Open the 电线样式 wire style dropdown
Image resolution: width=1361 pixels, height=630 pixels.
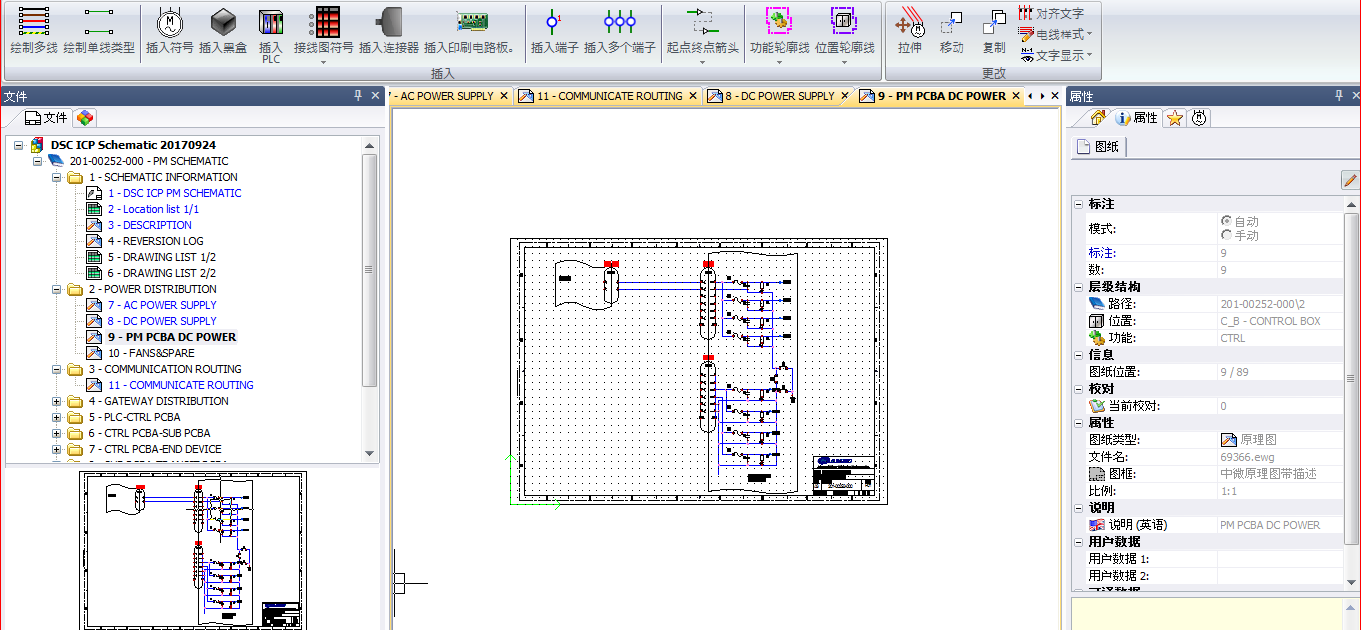click(x=1055, y=34)
